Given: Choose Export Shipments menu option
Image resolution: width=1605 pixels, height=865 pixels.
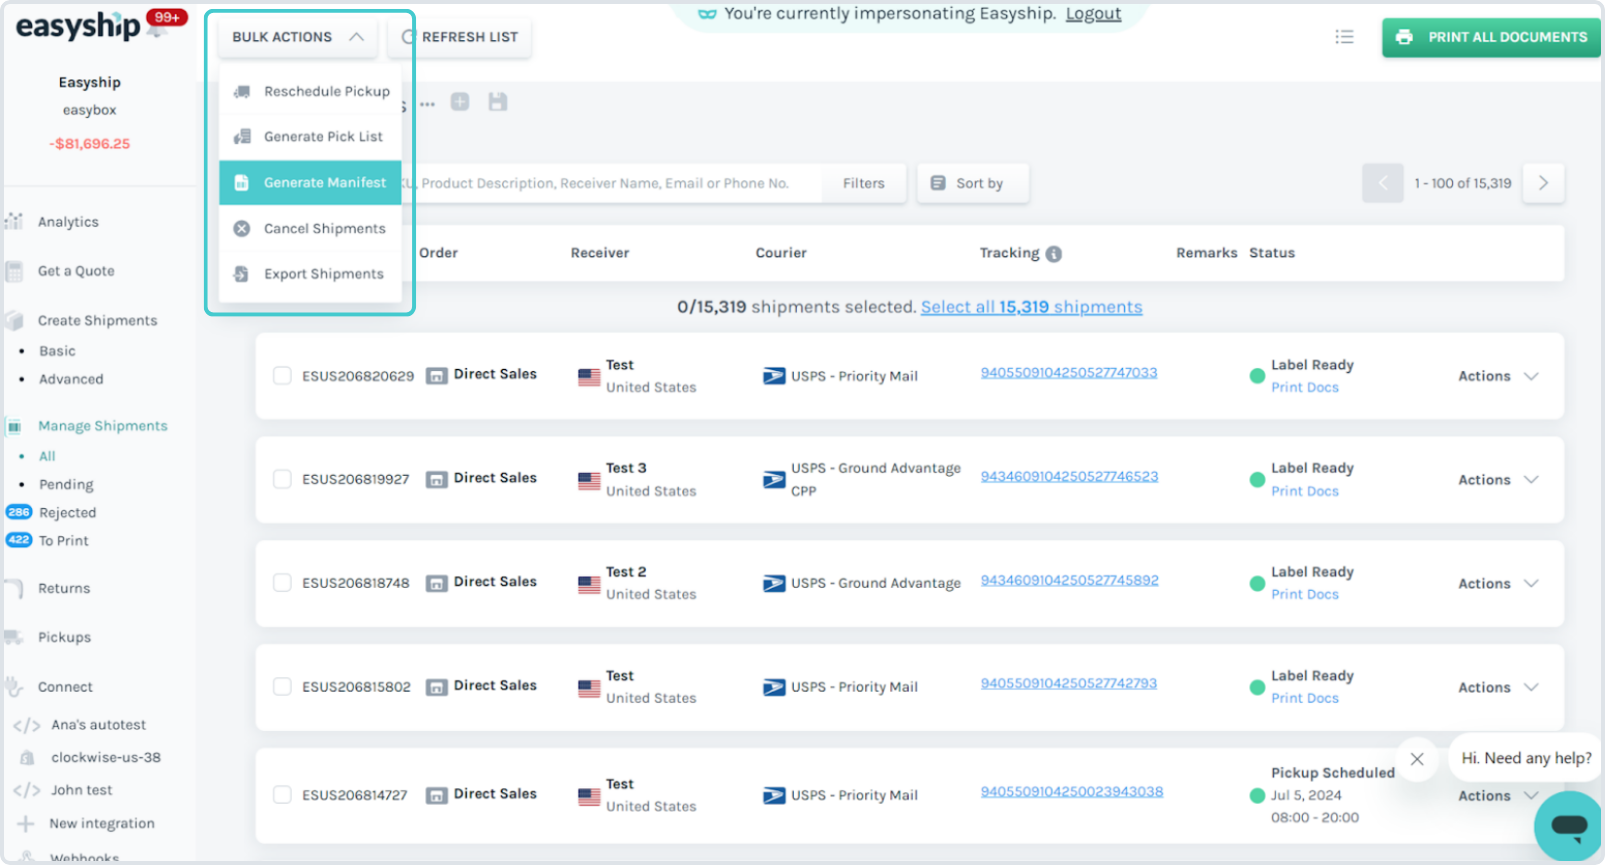Looking at the screenshot, I should point(310,274).
